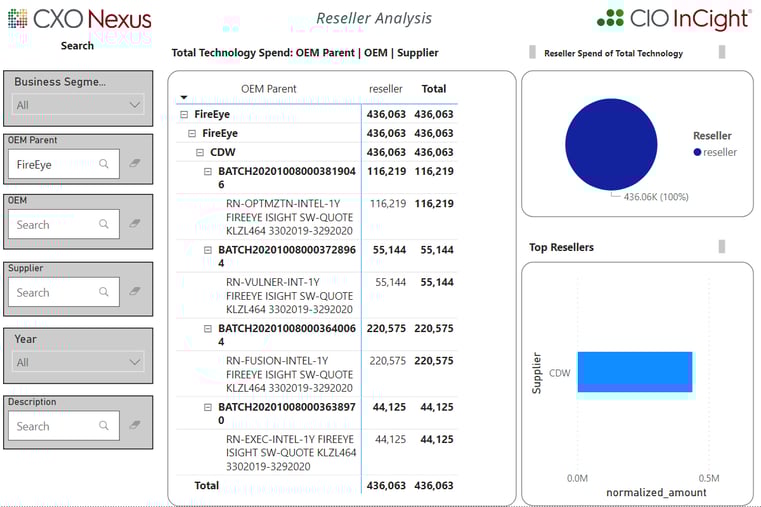Clear the Description filter using eraser icon
This screenshot has width=761, height=507.
tap(135, 426)
